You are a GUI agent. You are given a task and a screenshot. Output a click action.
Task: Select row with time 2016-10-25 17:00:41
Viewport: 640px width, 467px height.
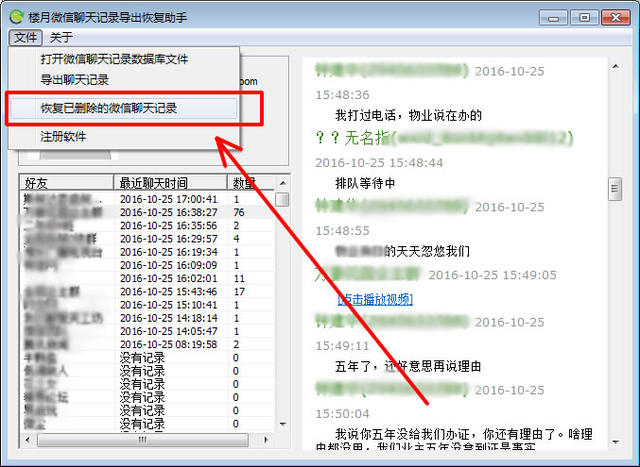pyautogui.click(x=147, y=199)
